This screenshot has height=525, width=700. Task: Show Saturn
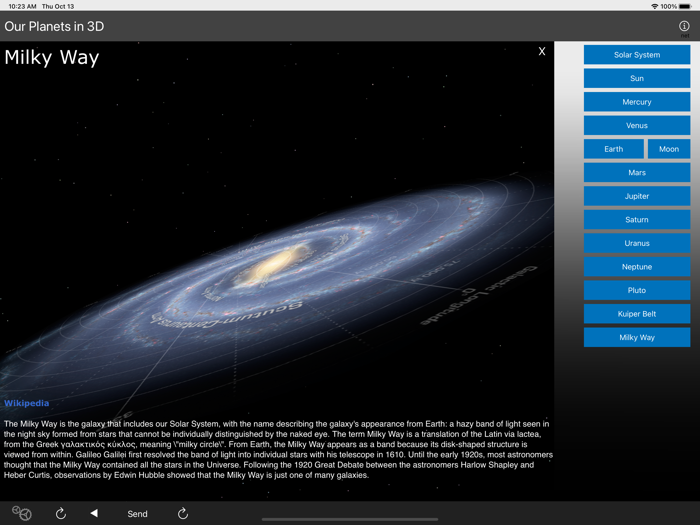pyautogui.click(x=637, y=220)
